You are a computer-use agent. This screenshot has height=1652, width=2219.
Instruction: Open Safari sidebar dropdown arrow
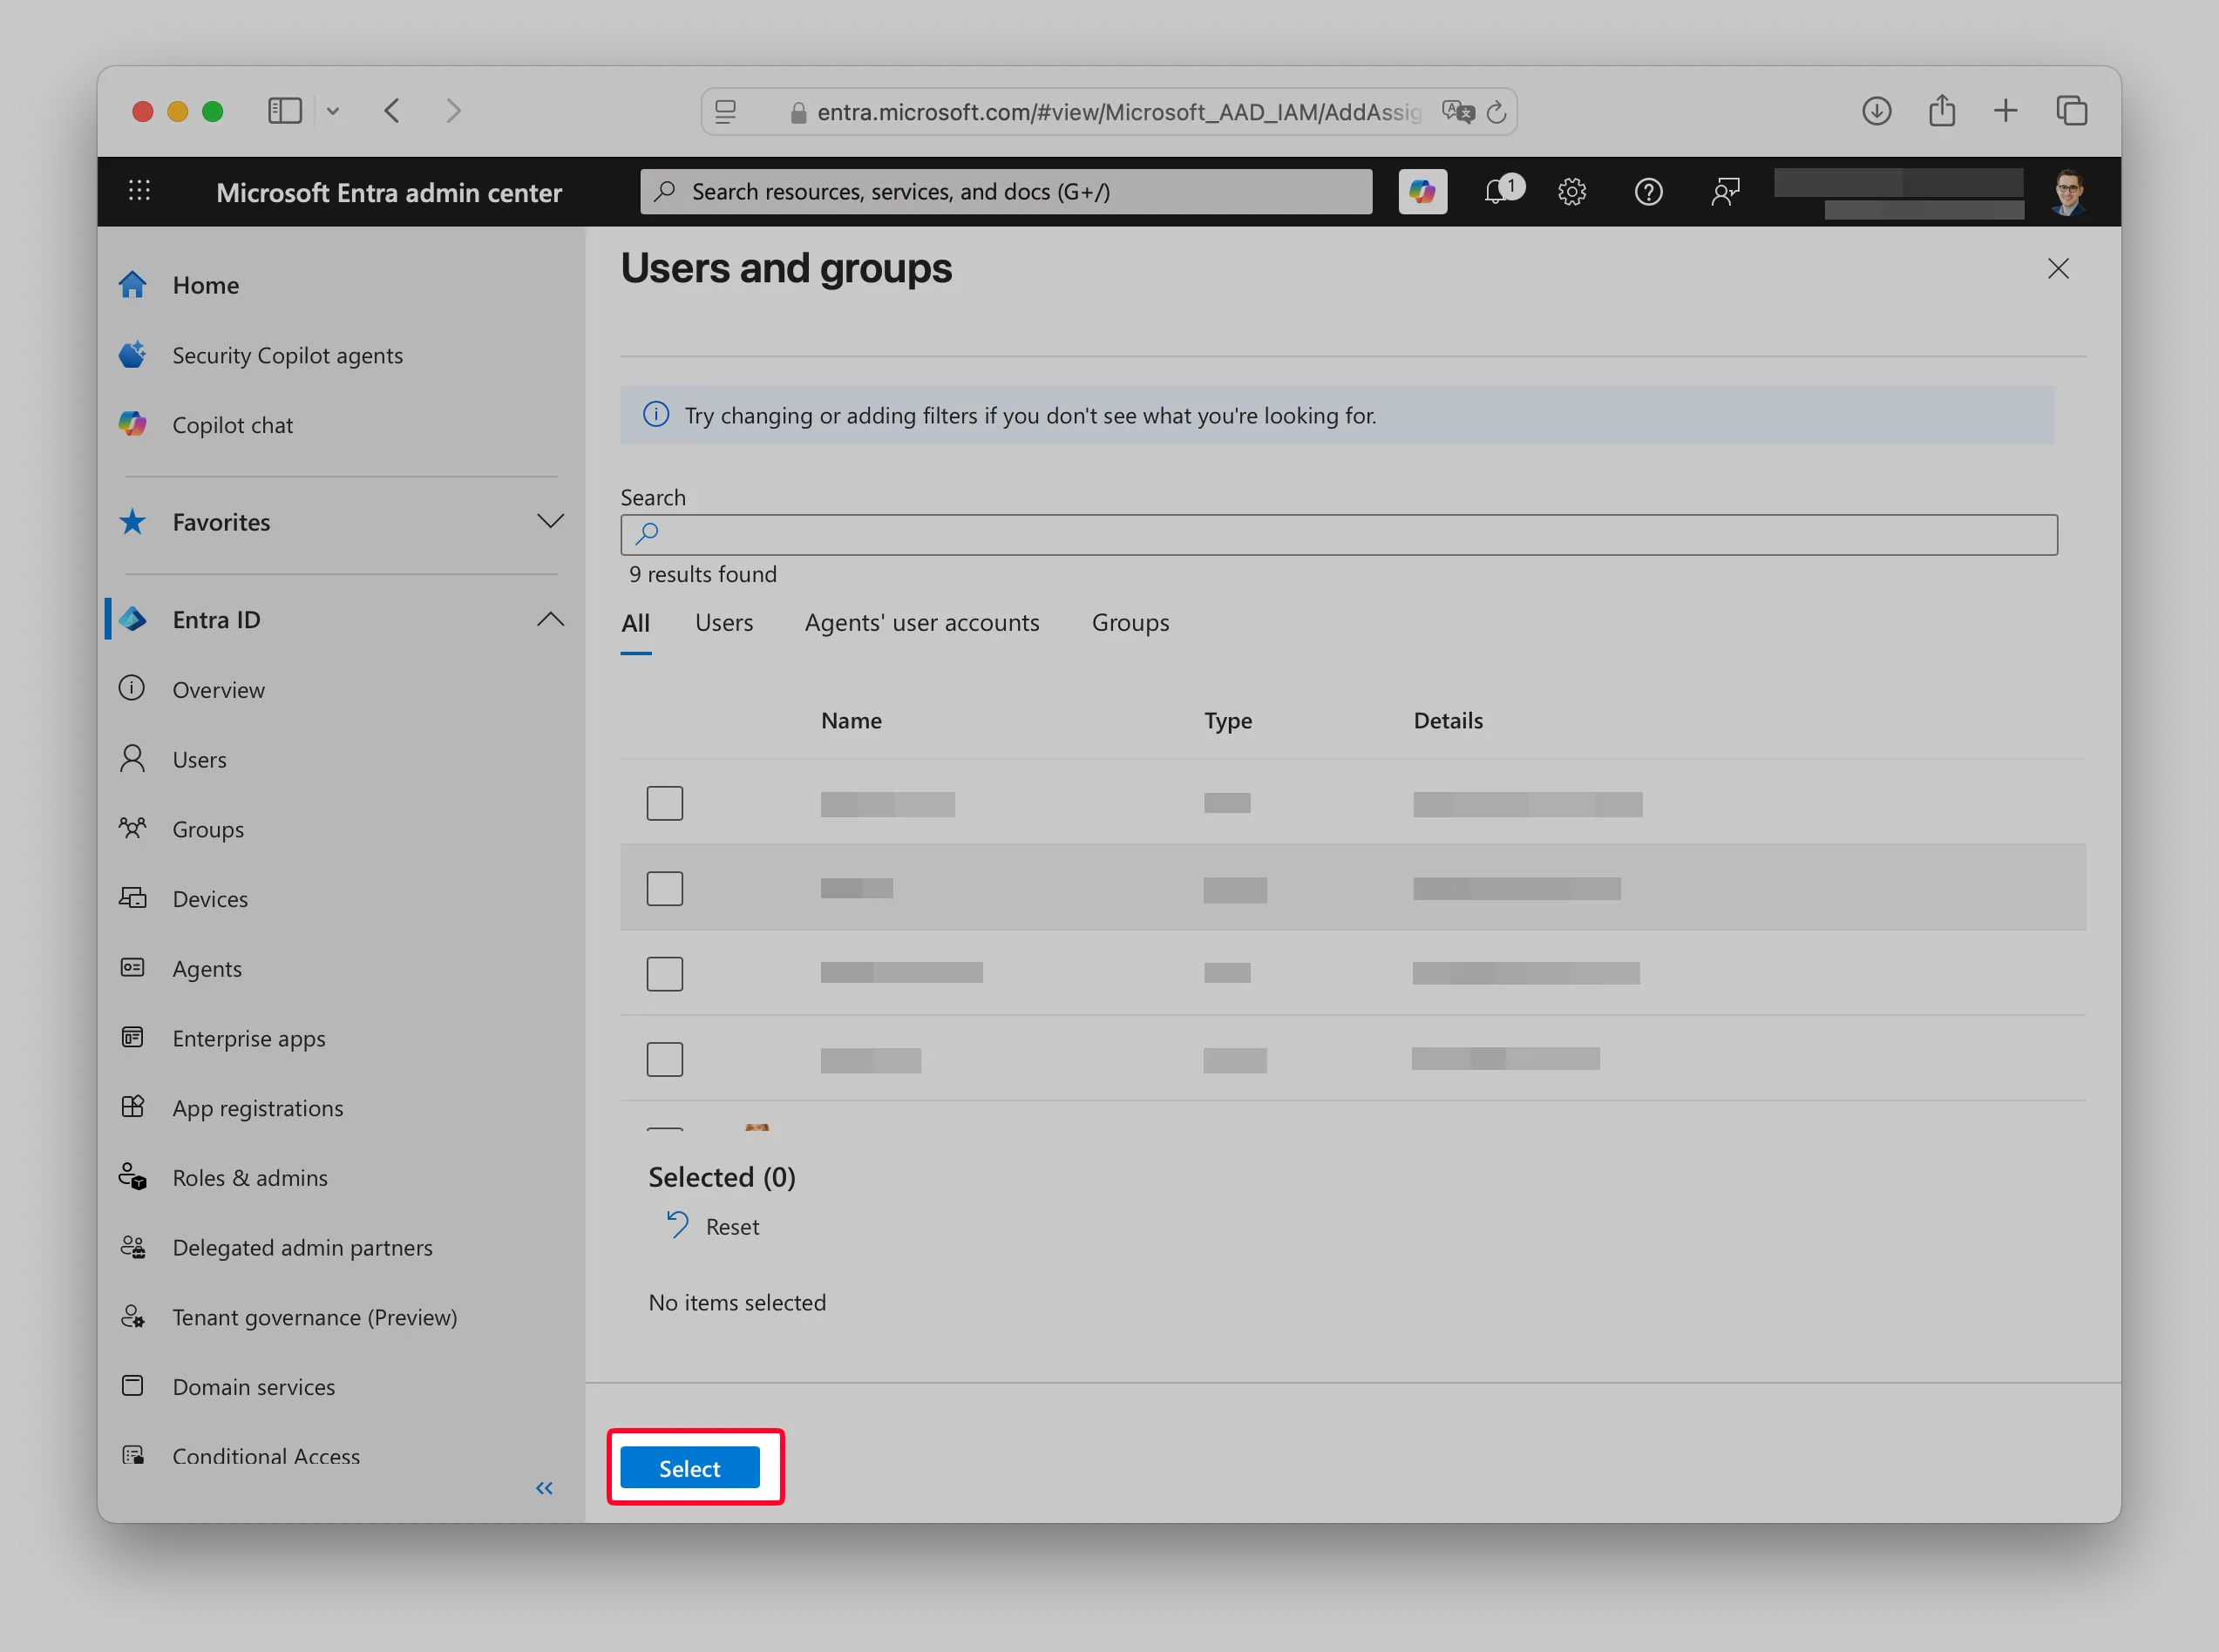[x=333, y=111]
